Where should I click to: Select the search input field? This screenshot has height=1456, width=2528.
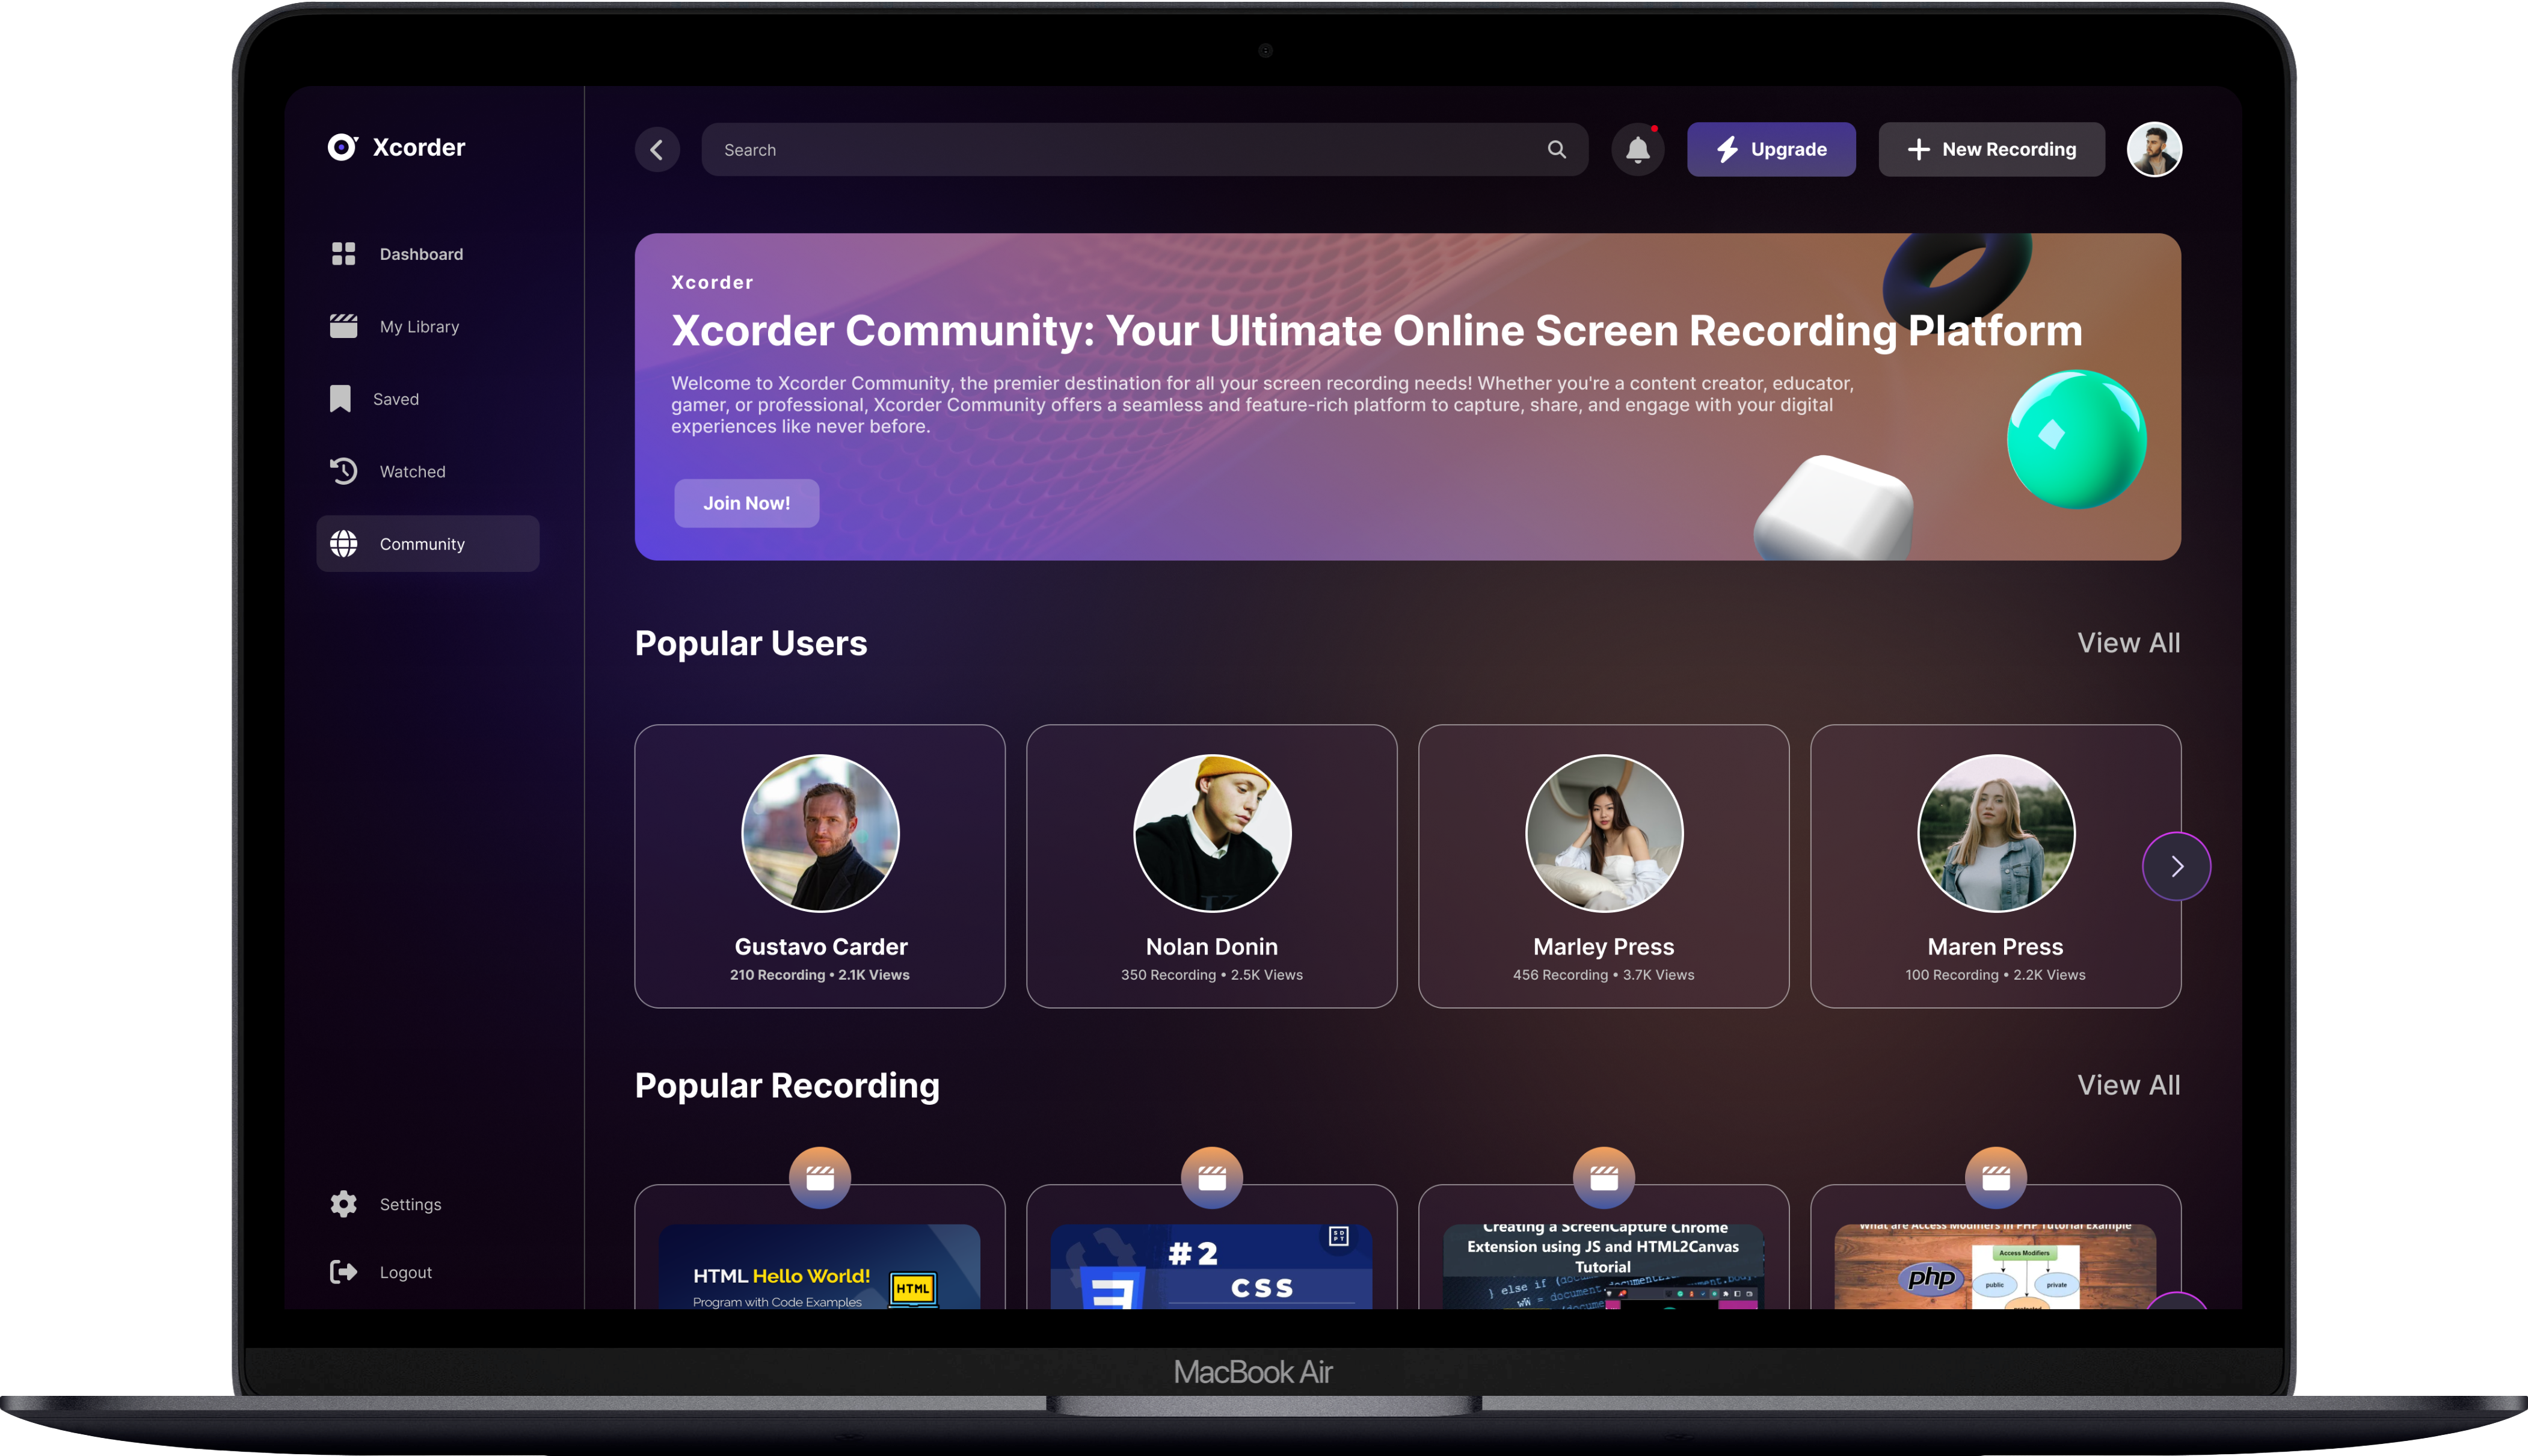1141,147
